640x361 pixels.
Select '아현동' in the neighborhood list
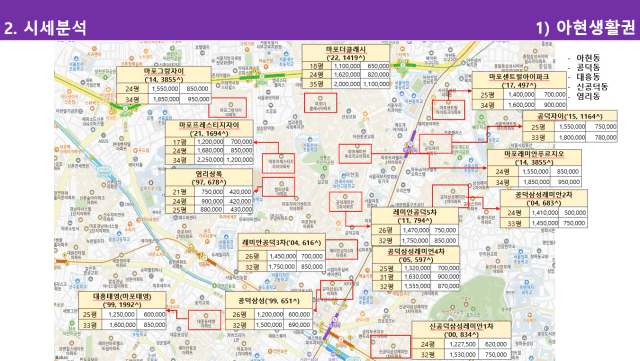click(588, 58)
